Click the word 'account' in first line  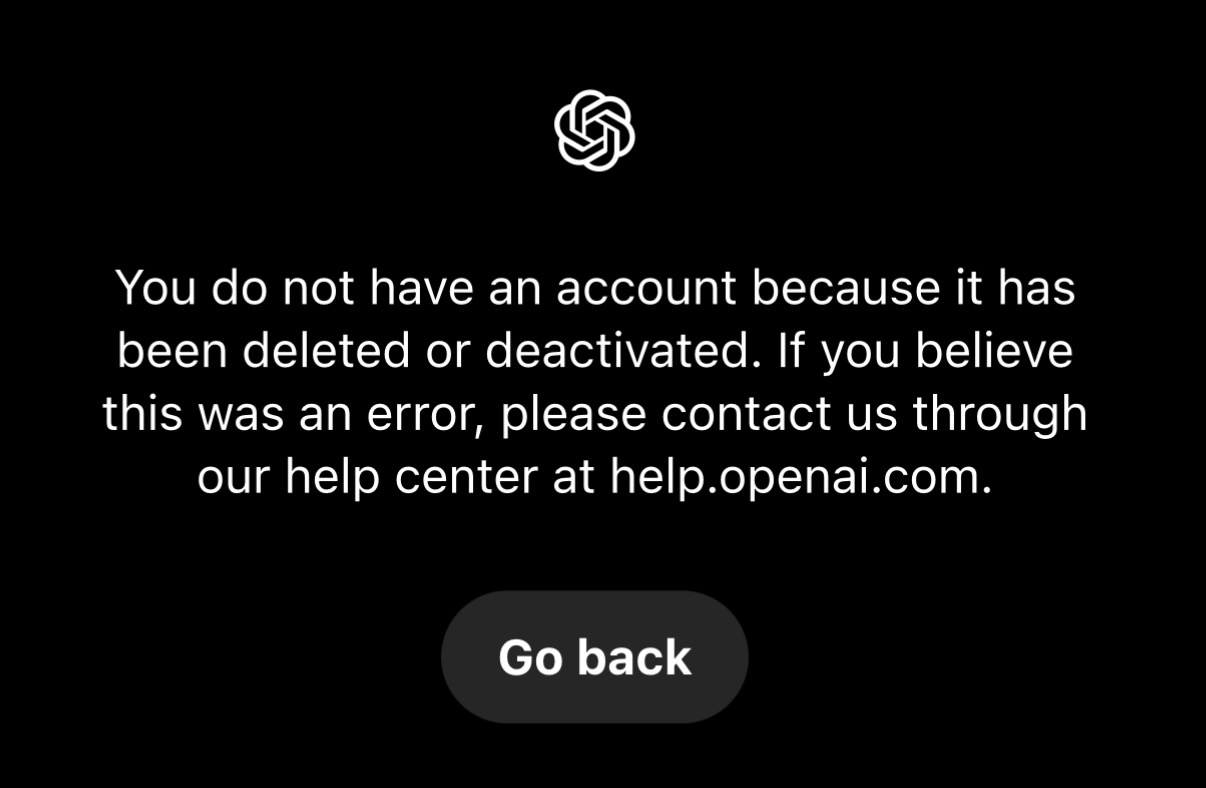(647, 289)
